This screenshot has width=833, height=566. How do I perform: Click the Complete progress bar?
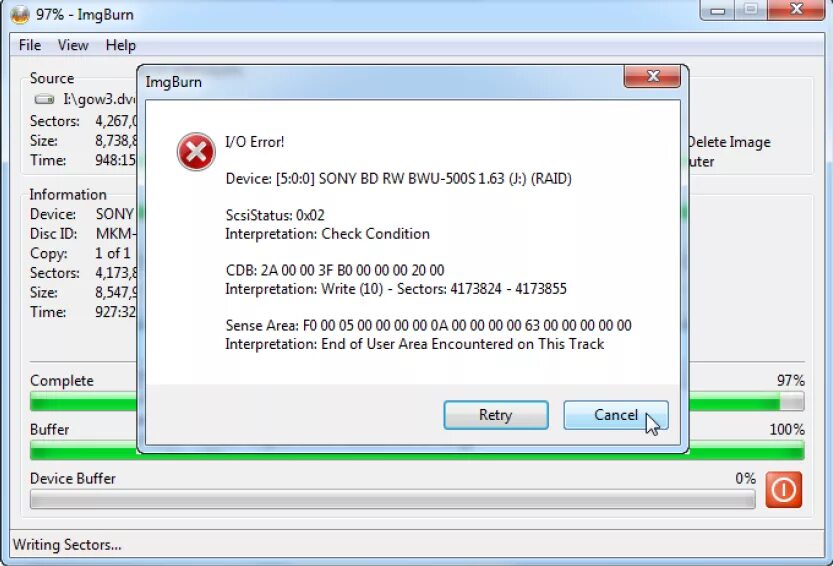(417, 401)
